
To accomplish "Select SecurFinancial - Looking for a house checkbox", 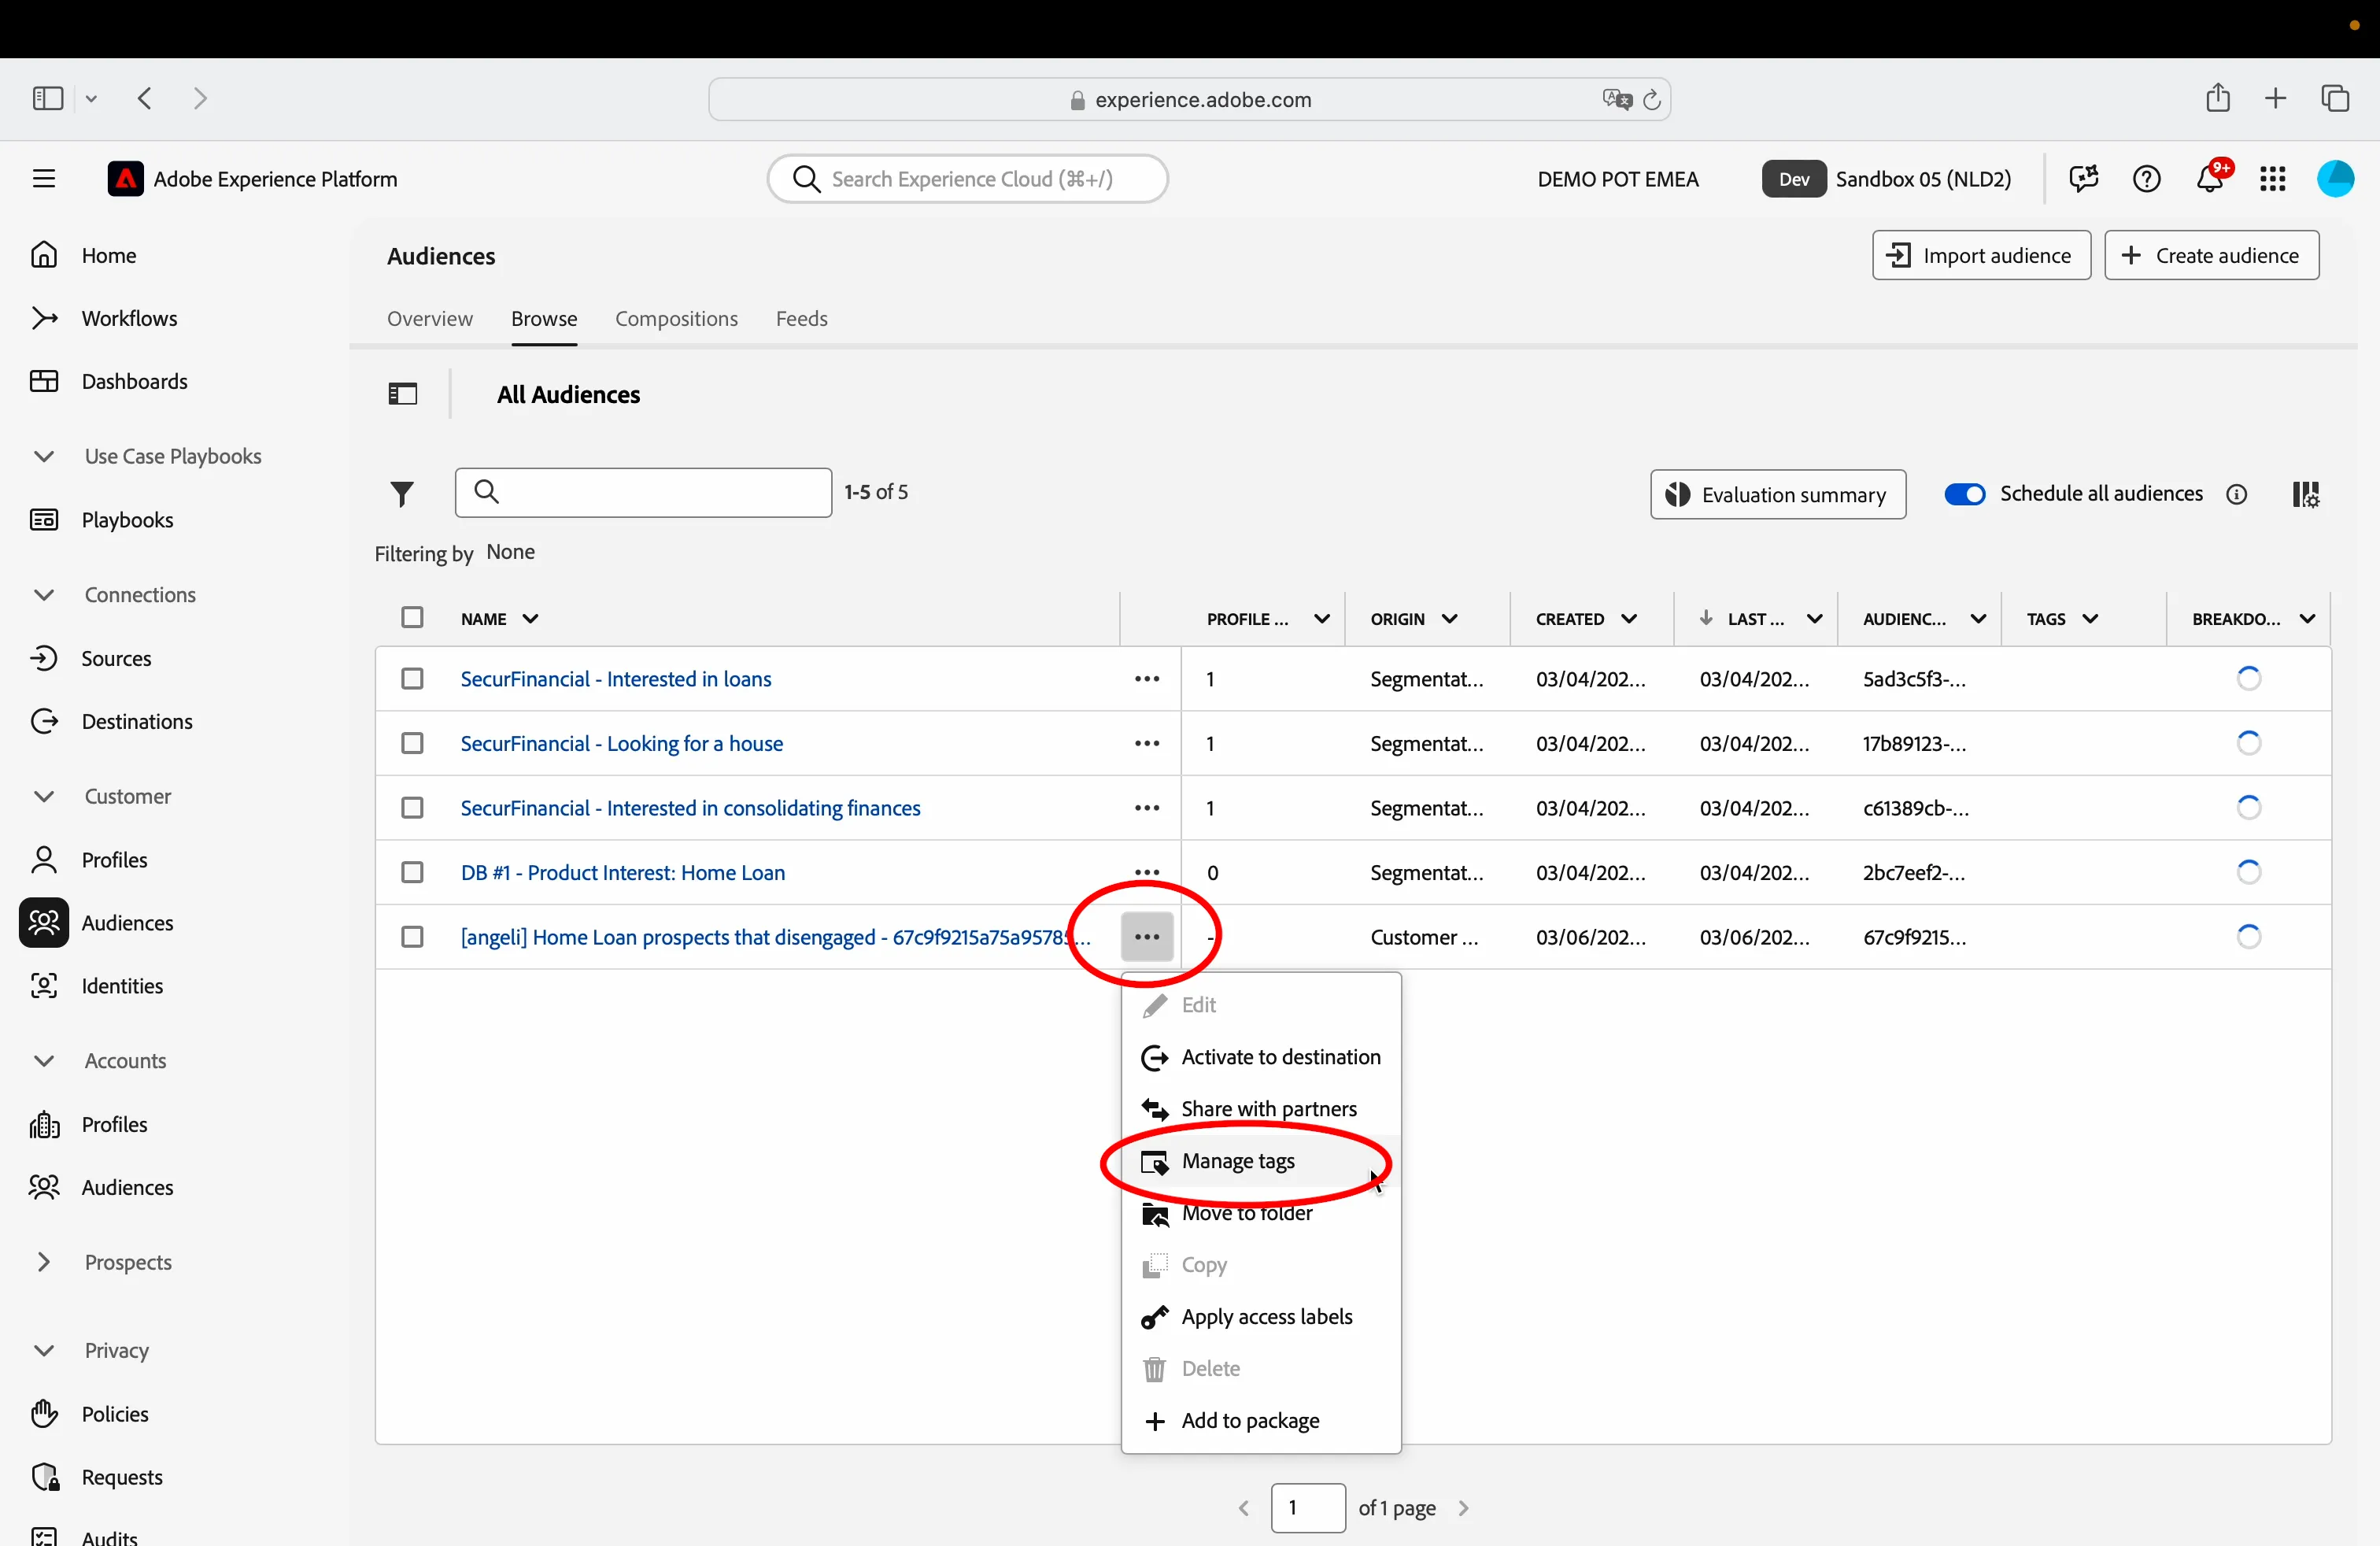I will coord(412,743).
